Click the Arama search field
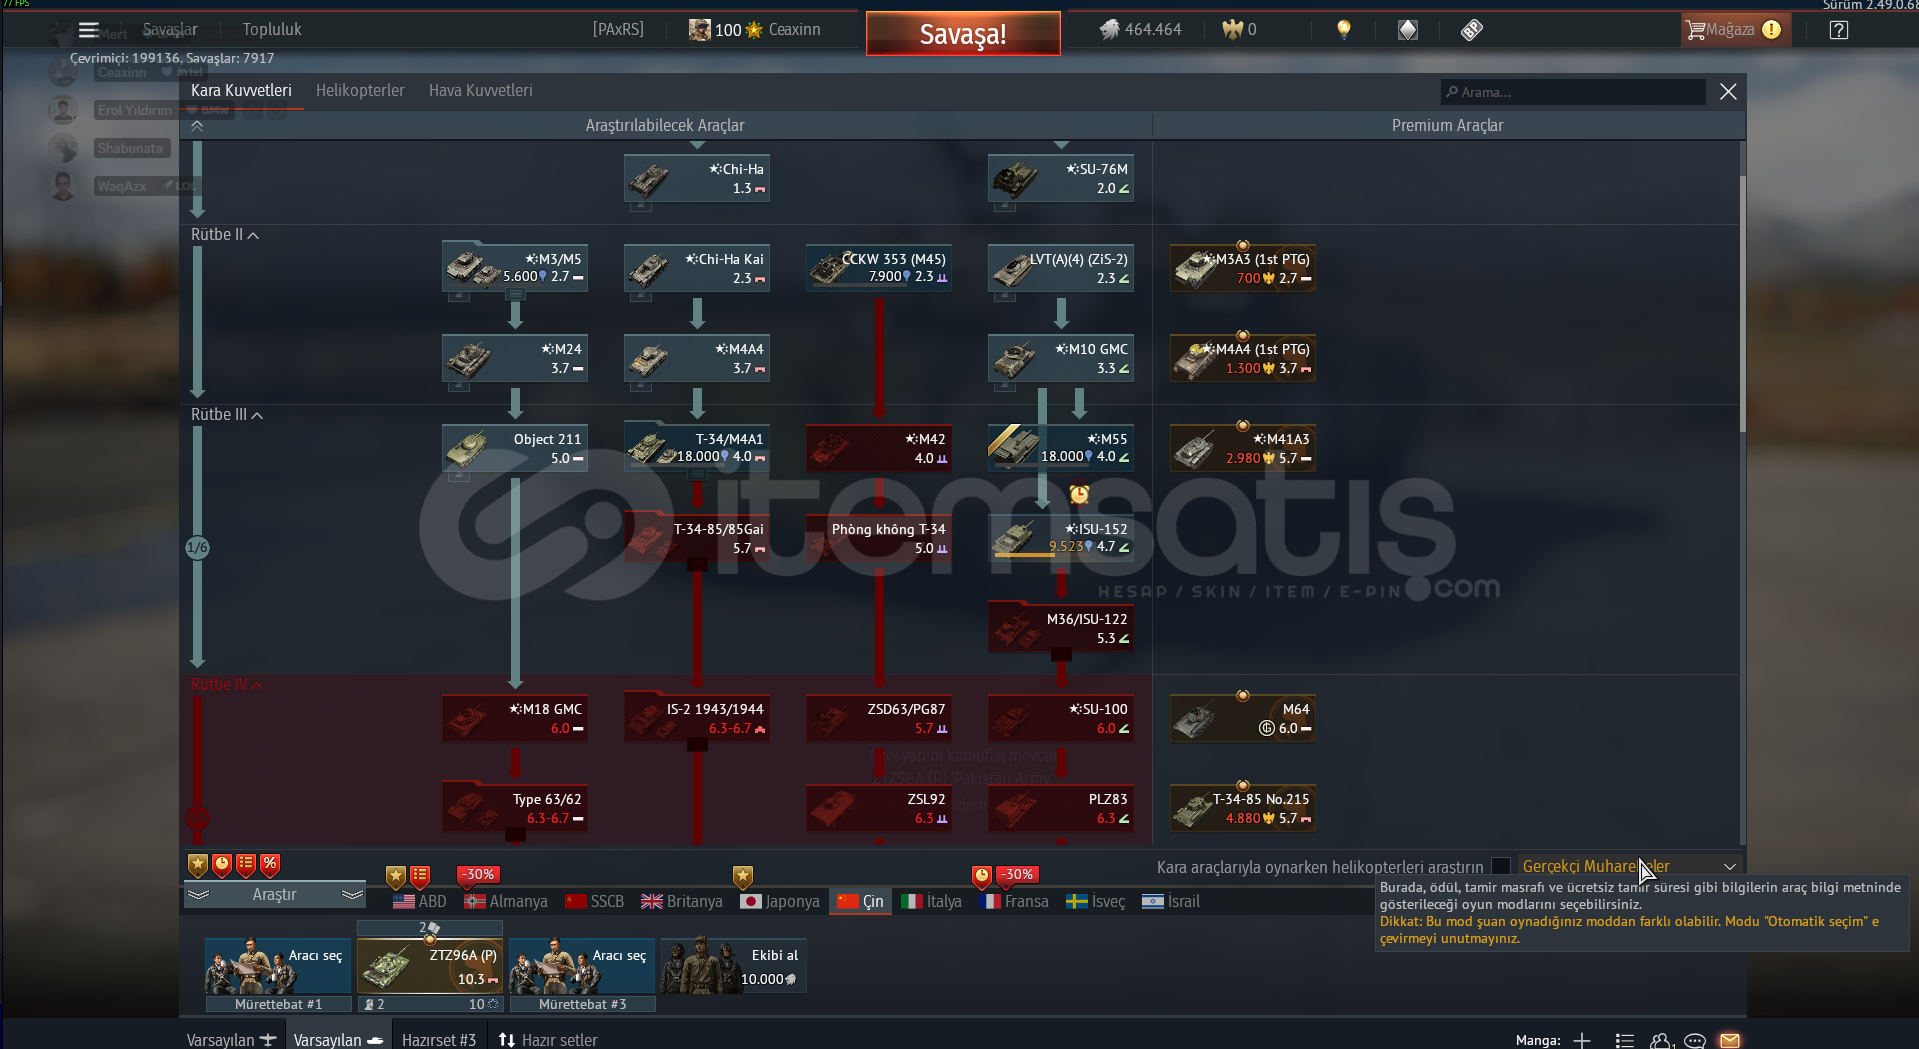1919x1049 pixels. pos(1573,92)
